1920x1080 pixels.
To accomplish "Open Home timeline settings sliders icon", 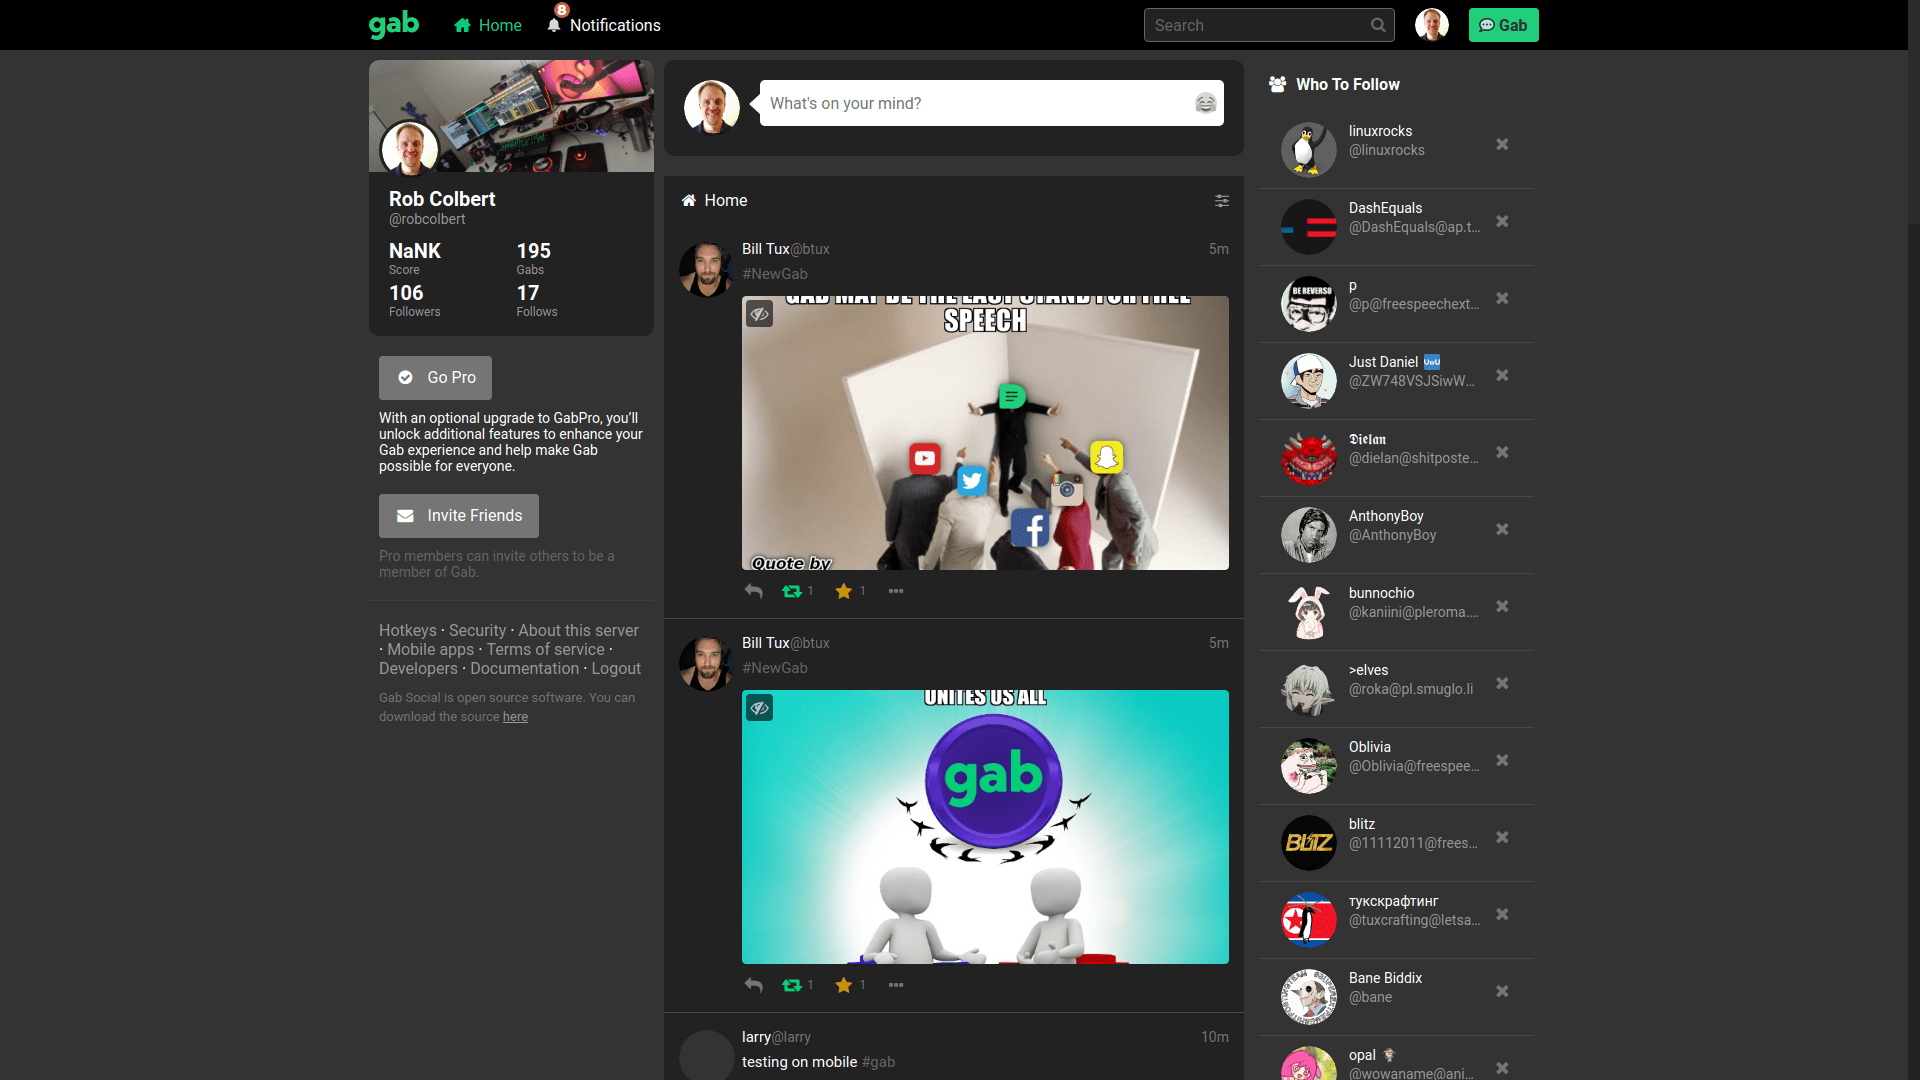I will click(x=1222, y=201).
